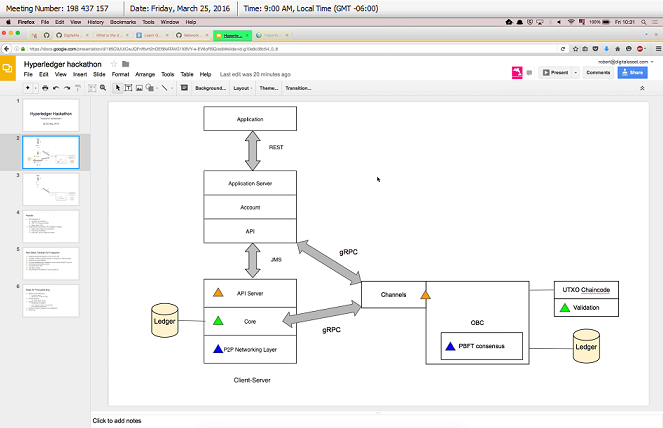663x428 pixels.
Task: Open the Firefox hamburger menu
Action: [658, 49]
